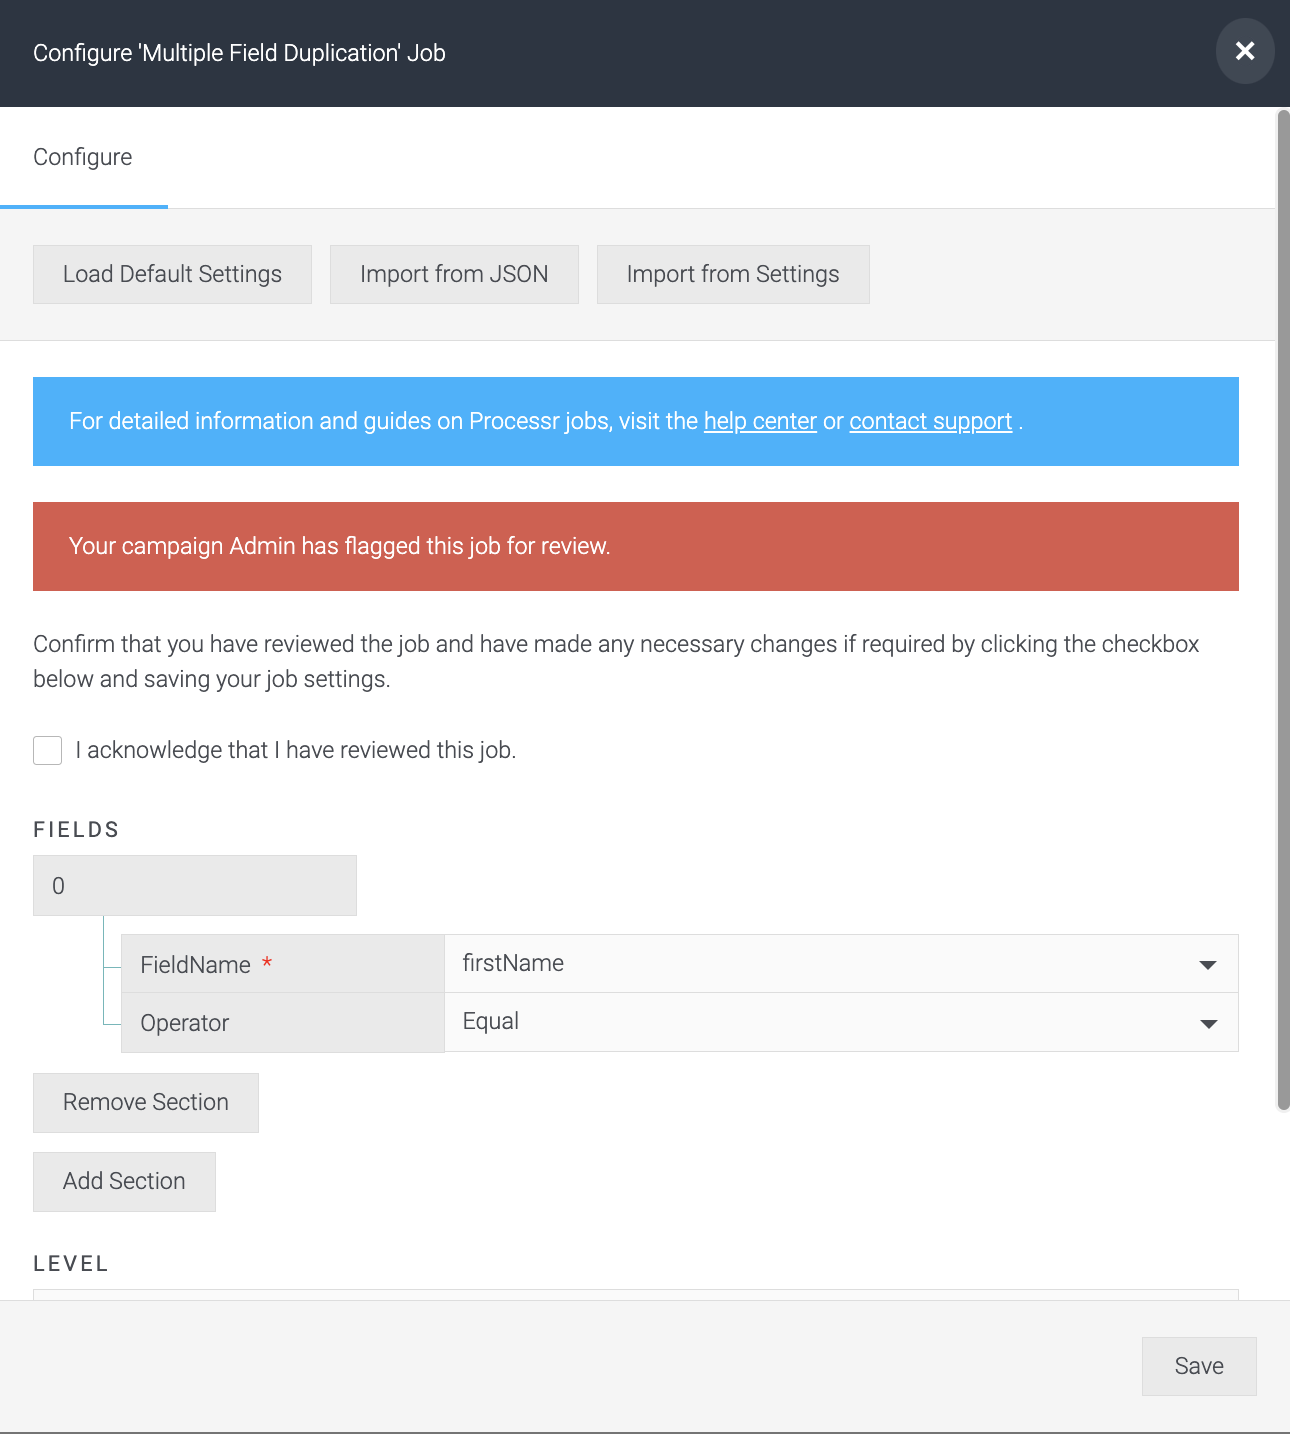Viewport: 1290px width, 1434px height.
Task: Save the job settings
Action: pyautogui.click(x=1199, y=1366)
